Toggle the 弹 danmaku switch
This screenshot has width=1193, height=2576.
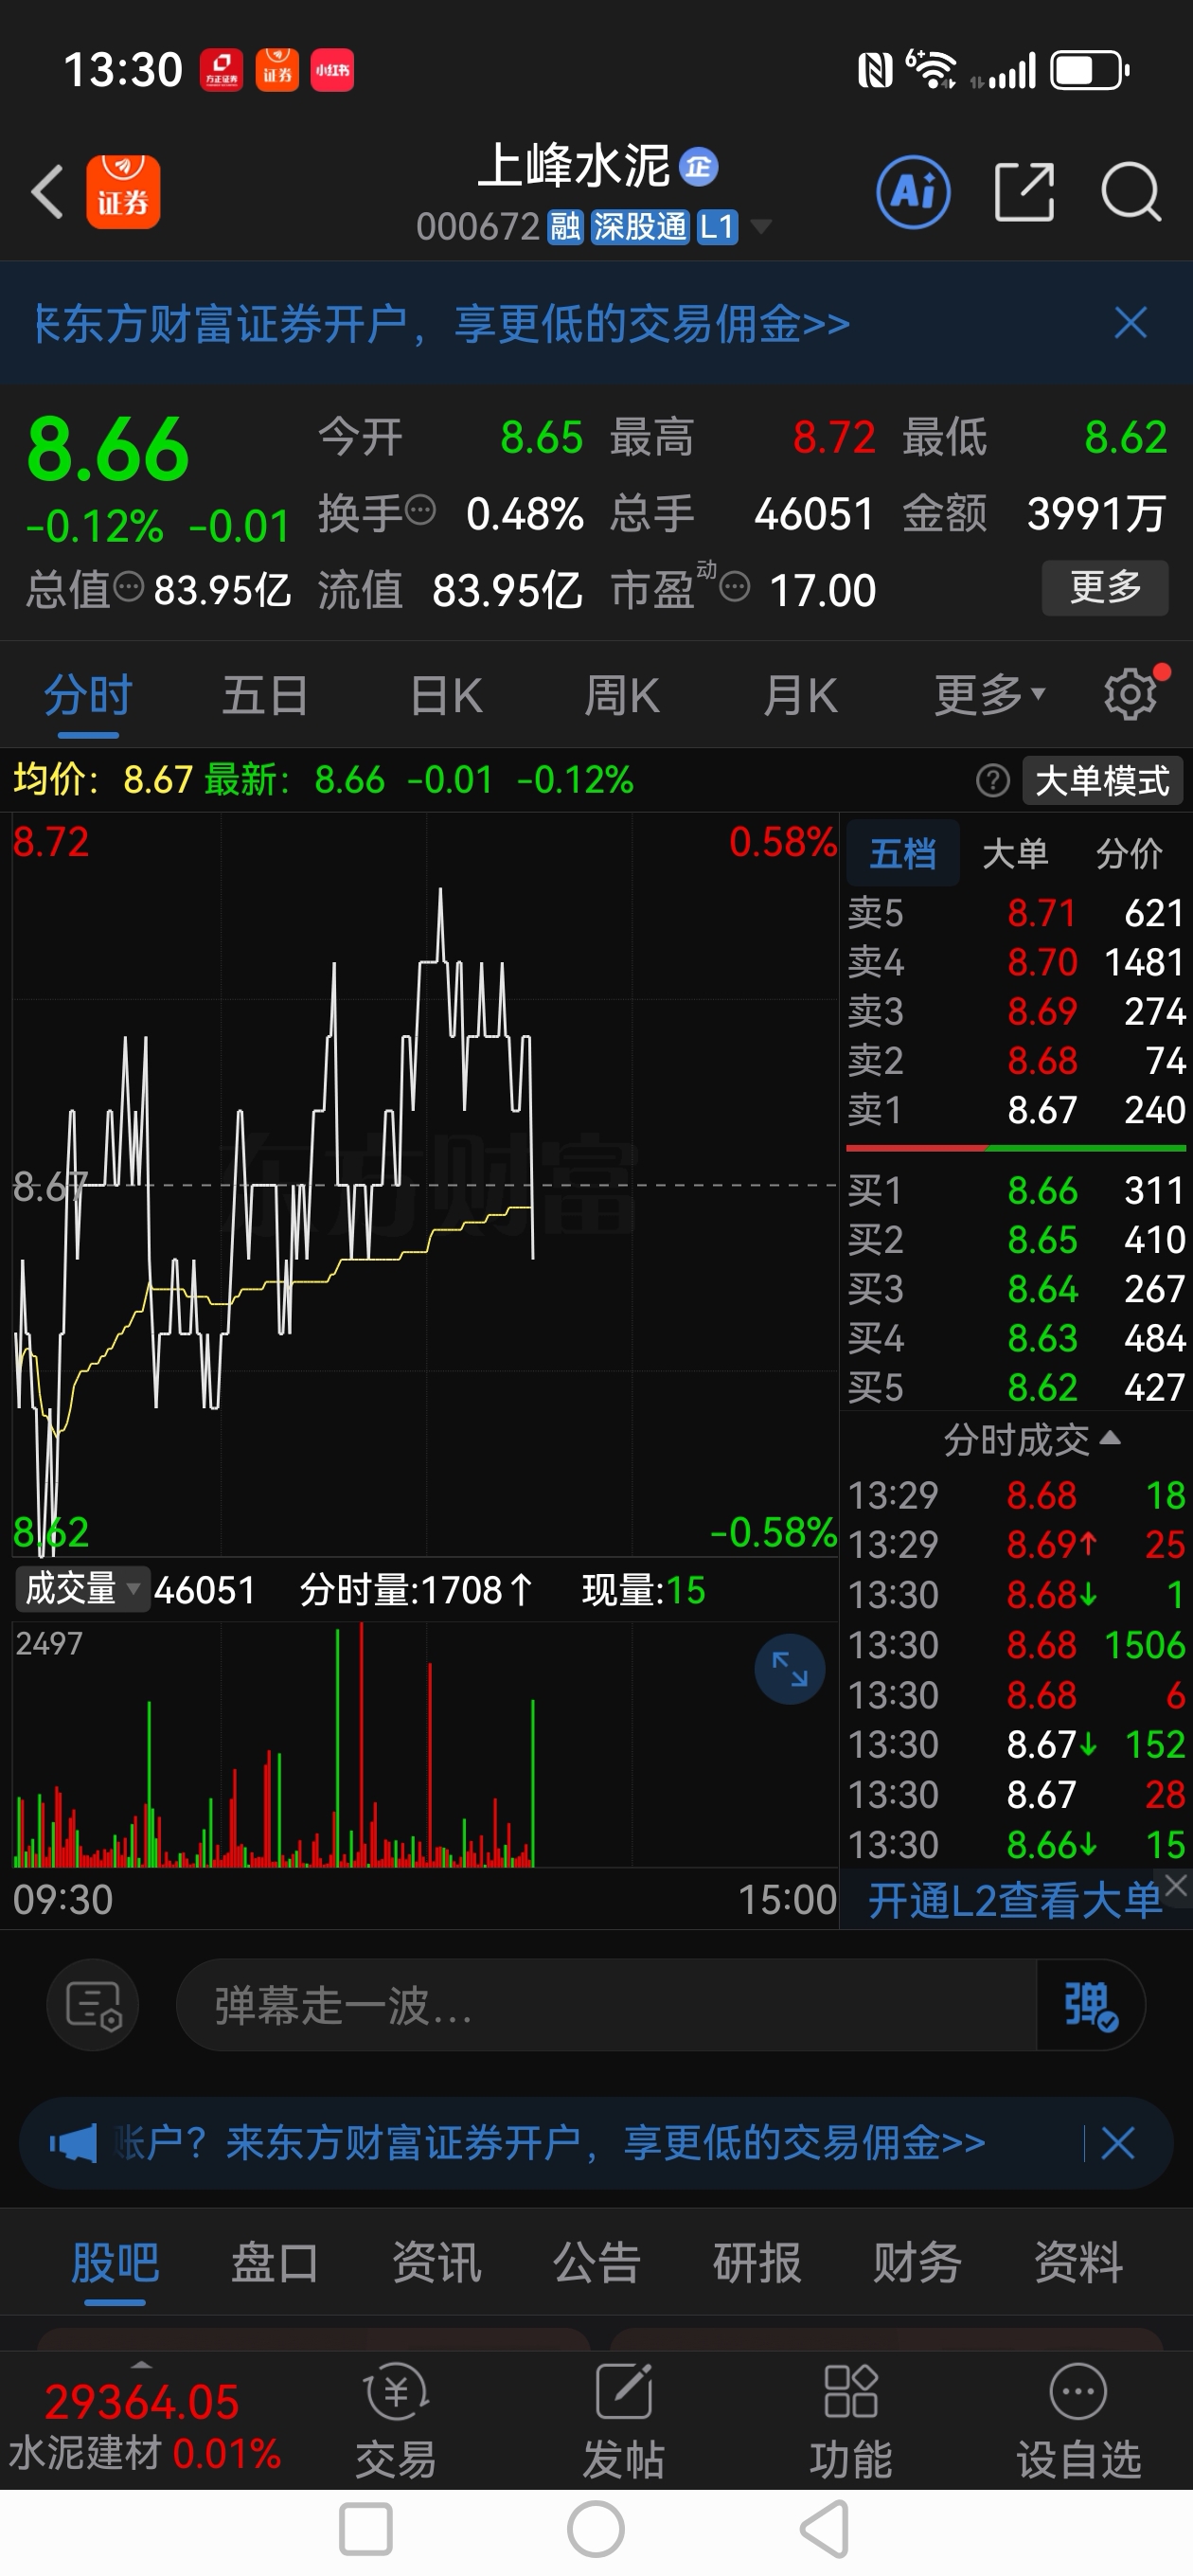click(1090, 2005)
